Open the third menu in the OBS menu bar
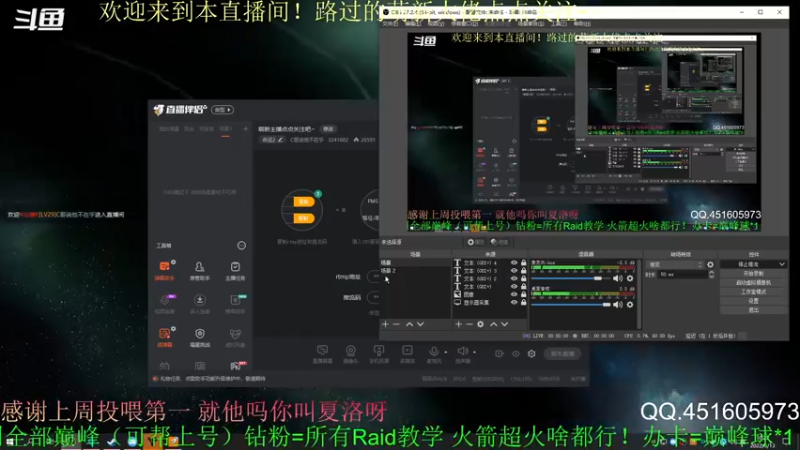 click(x=436, y=23)
